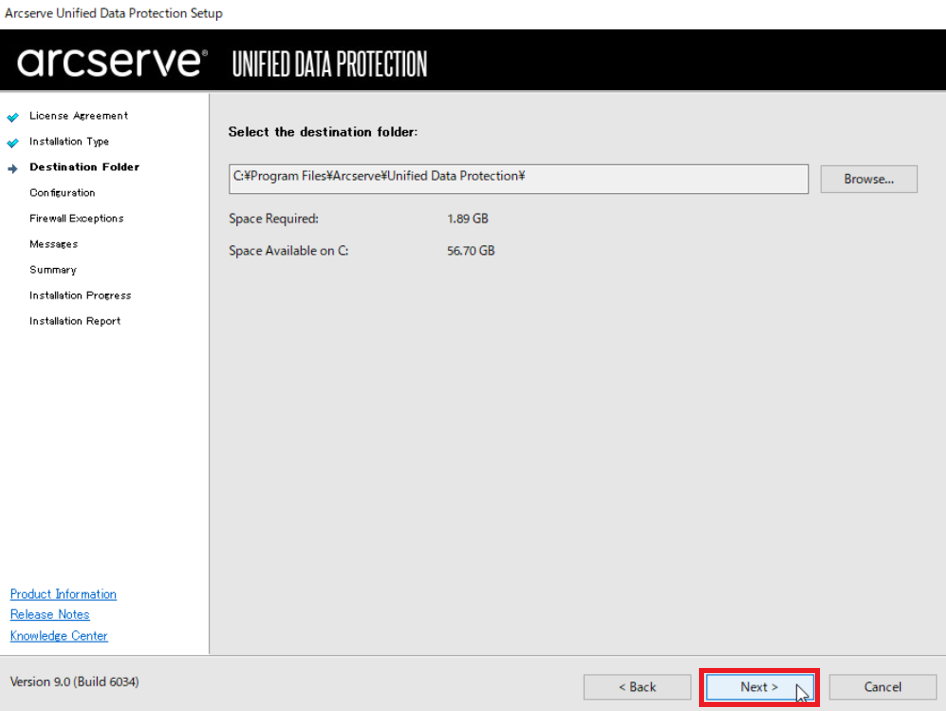Click the destination folder path field
This screenshot has width=946, height=711.
(x=518, y=179)
